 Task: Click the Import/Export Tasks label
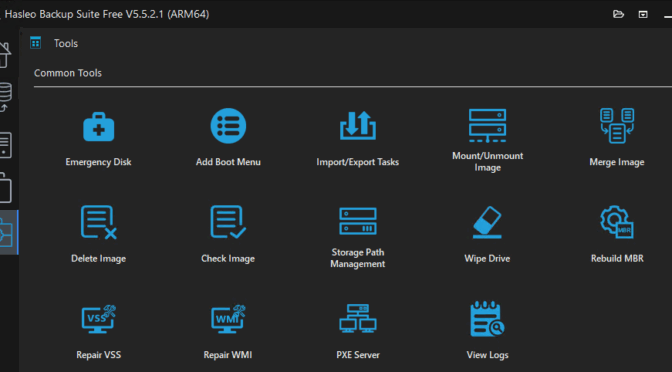tap(358, 162)
